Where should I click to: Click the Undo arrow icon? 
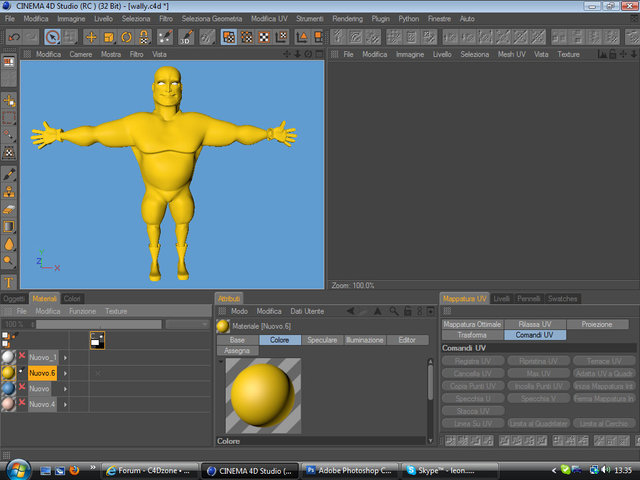point(14,37)
